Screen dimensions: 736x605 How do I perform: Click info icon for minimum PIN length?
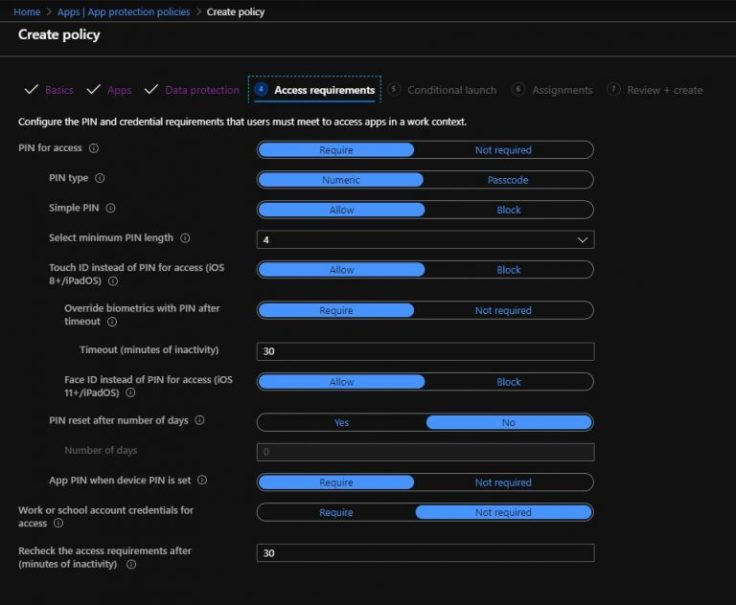[x=186, y=239]
